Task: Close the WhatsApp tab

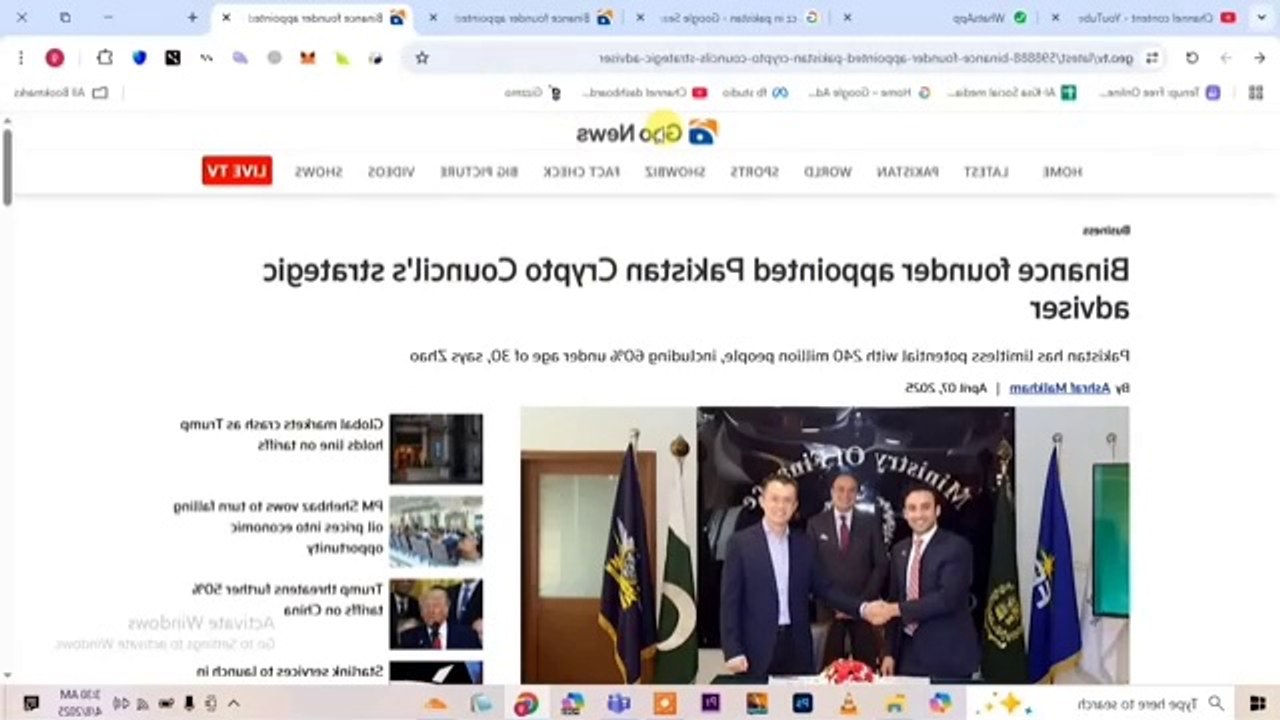Action: point(847,17)
